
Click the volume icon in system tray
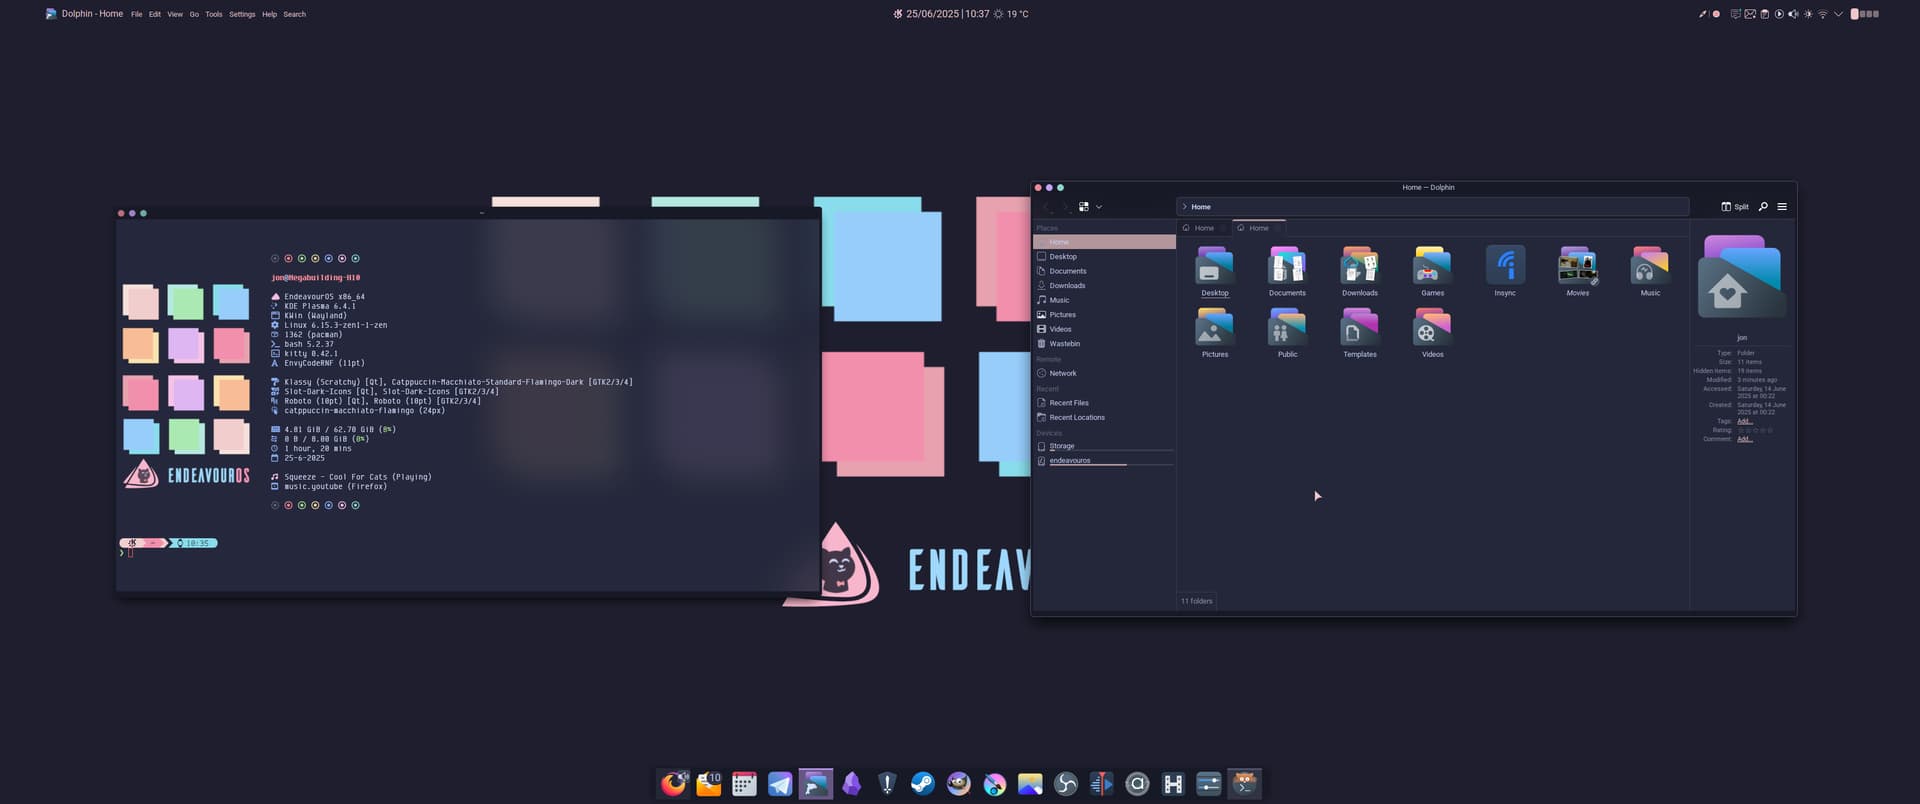pyautogui.click(x=1793, y=14)
